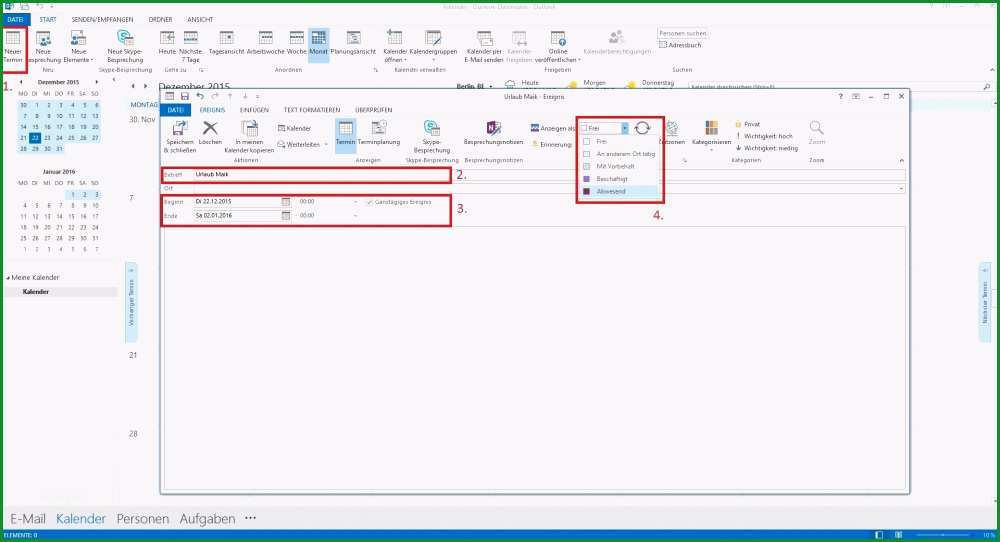Screen dimensions: 1000x542
Task: Select the Monat view
Action: coord(318,43)
